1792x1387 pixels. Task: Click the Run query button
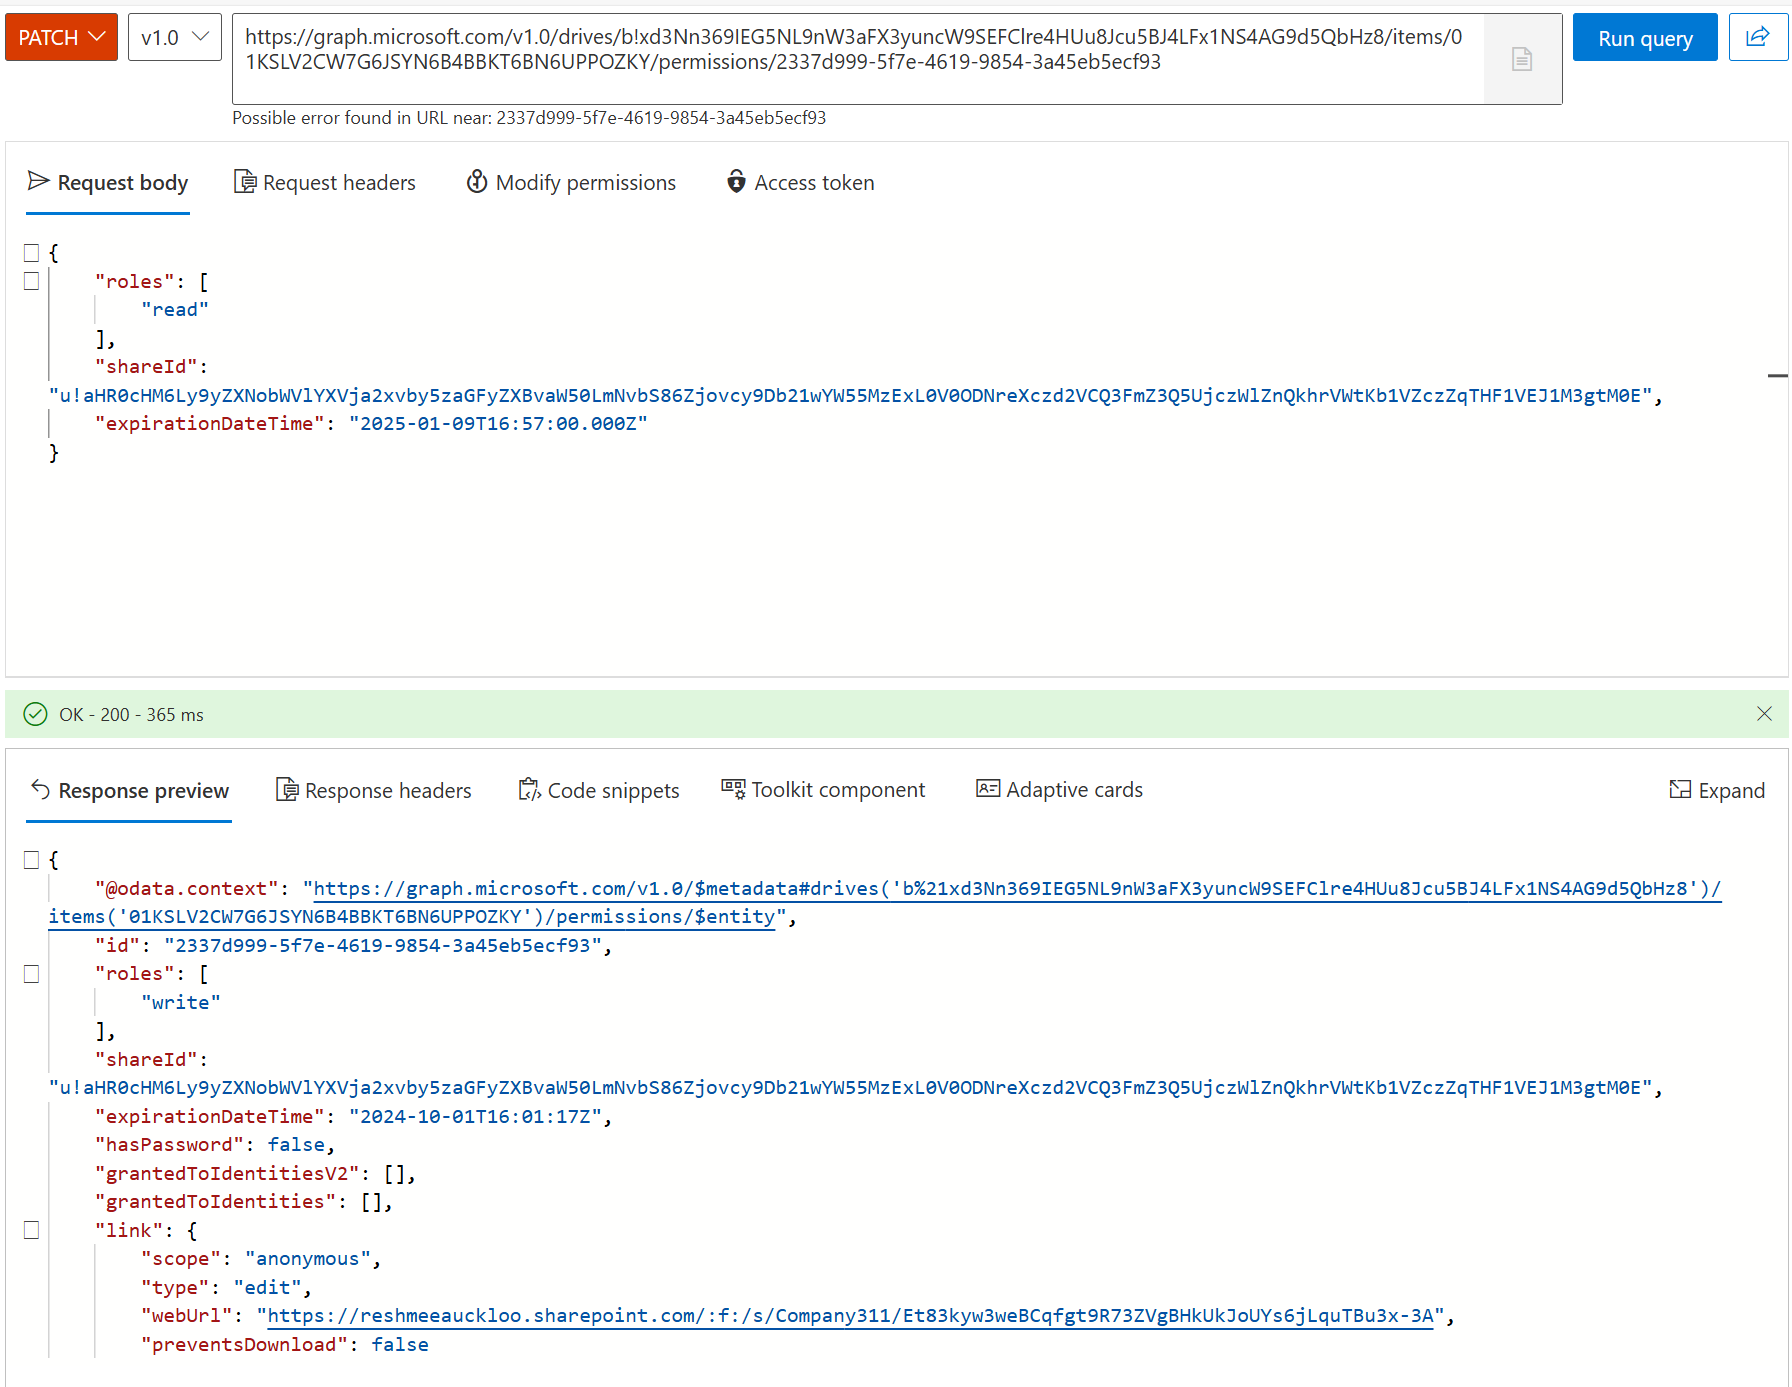(1645, 38)
